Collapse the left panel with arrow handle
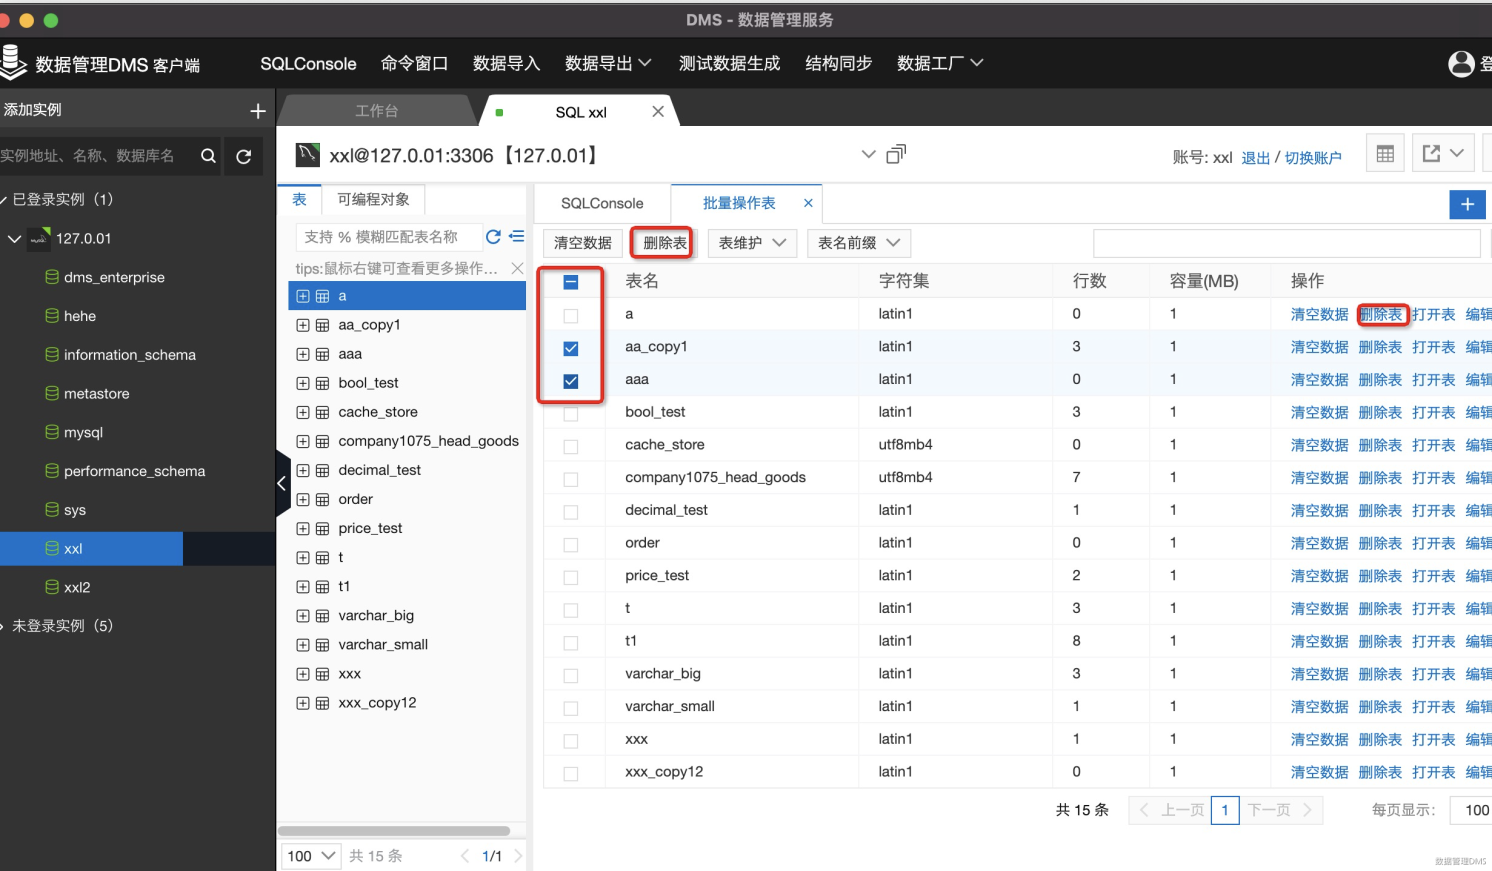Viewport: 1492px width, 871px height. point(282,484)
